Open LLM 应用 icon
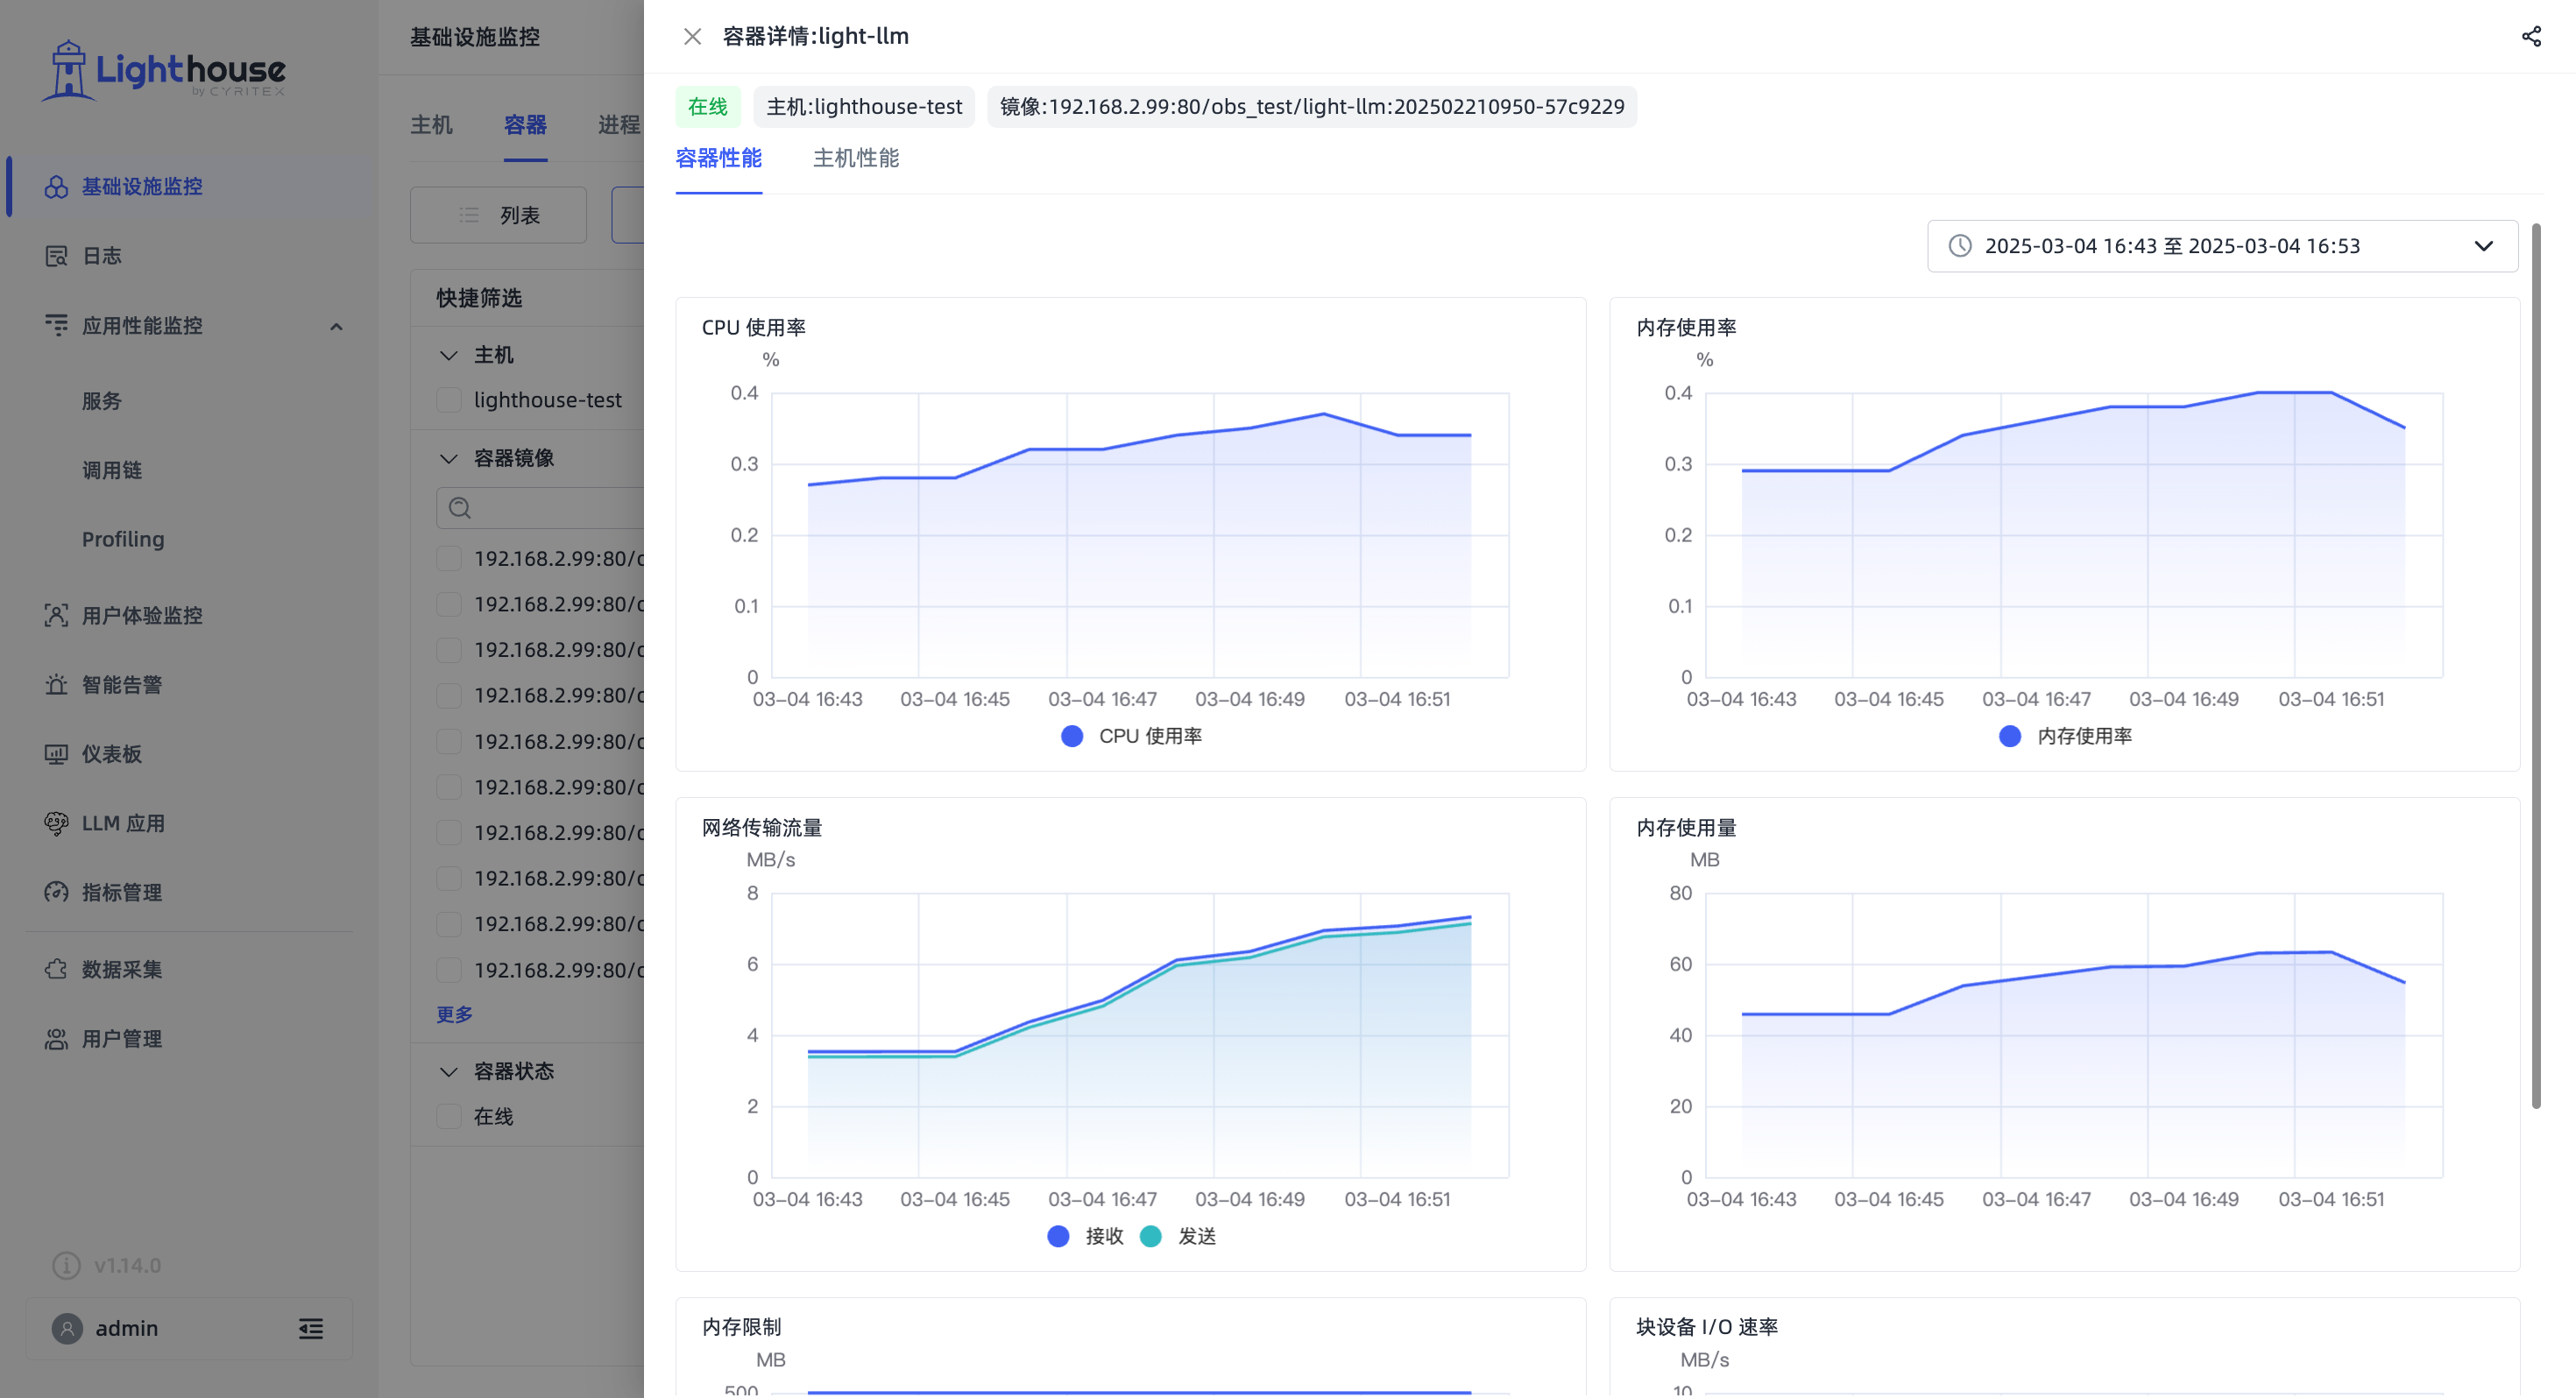The height and width of the screenshot is (1398, 2576). pyautogui.click(x=56, y=823)
